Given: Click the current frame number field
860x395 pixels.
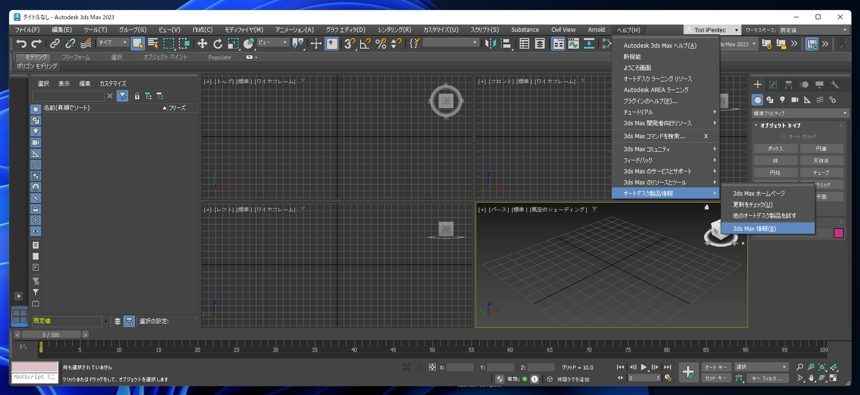Looking at the screenshot, I should (x=643, y=378).
